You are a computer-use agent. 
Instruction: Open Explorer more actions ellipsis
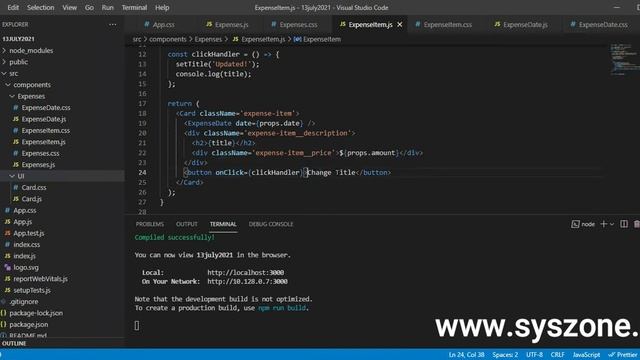113,24
